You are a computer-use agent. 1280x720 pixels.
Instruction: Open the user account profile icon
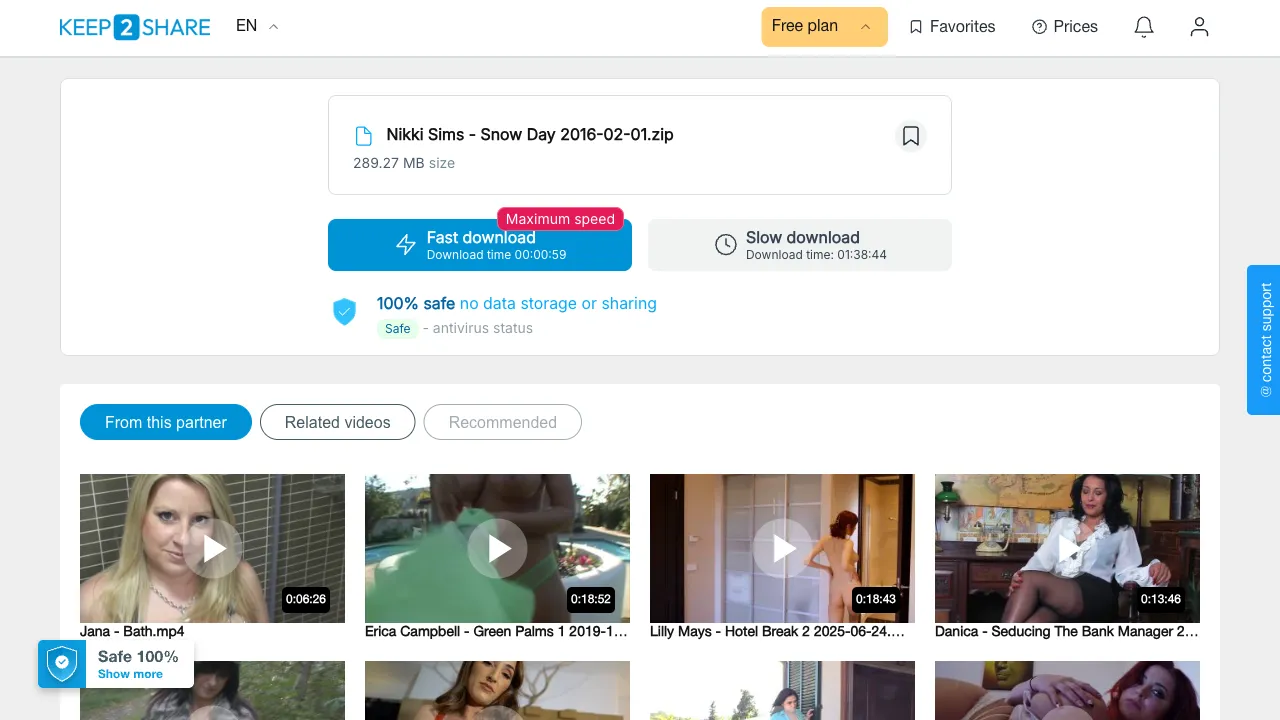[x=1199, y=27]
